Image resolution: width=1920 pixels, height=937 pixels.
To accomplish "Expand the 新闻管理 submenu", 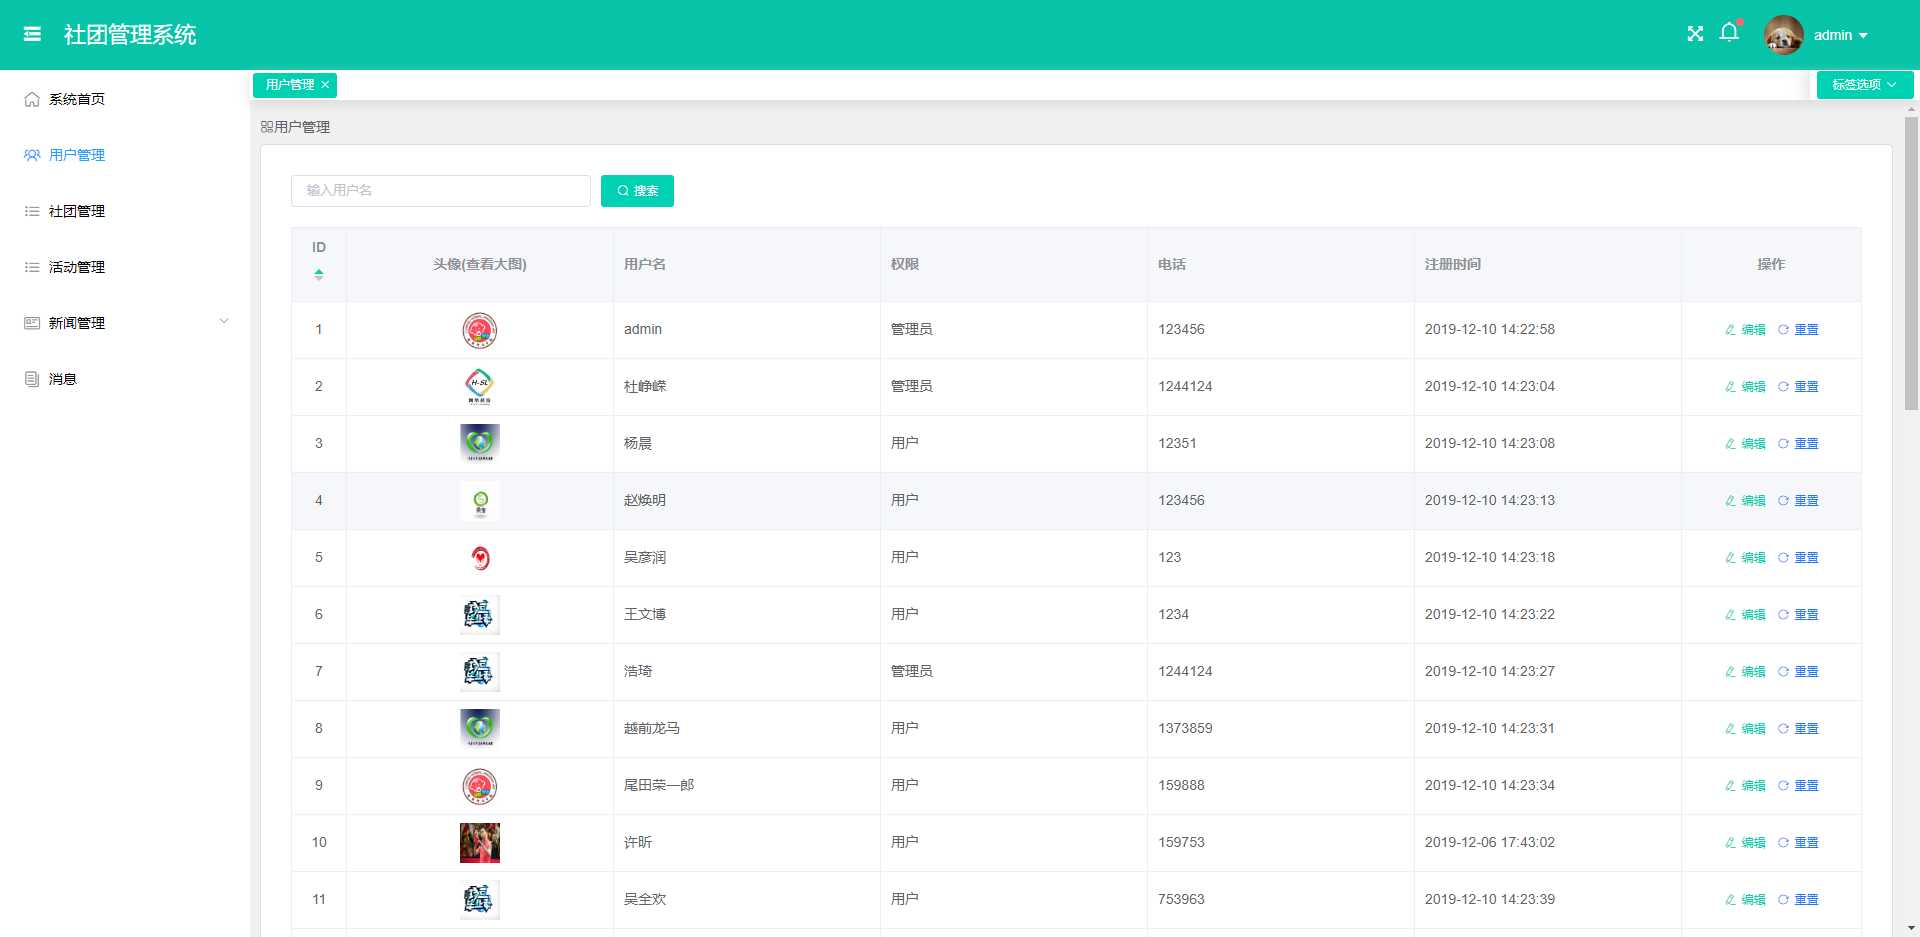I will pos(125,323).
